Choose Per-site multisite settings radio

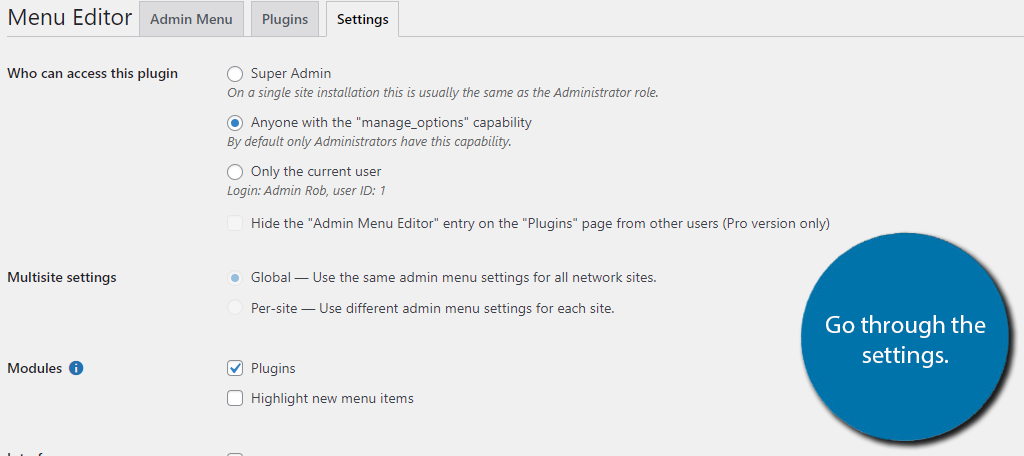[x=235, y=308]
